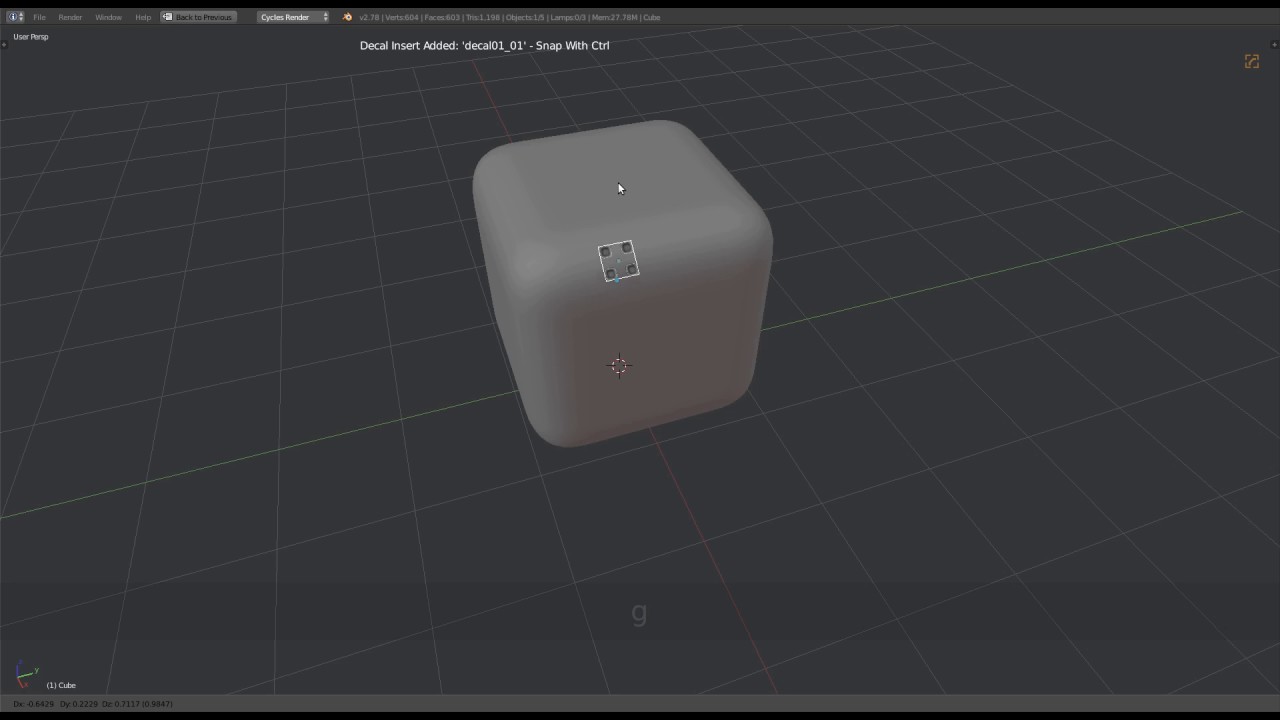The height and width of the screenshot is (720, 1280).
Task: Click the Faces:603 statistics text
Action: point(443,17)
